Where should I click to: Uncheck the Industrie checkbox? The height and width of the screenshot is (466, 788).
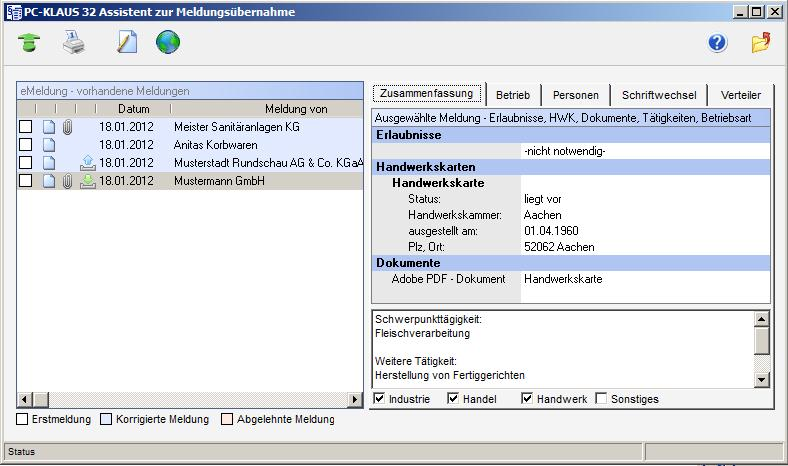point(379,399)
